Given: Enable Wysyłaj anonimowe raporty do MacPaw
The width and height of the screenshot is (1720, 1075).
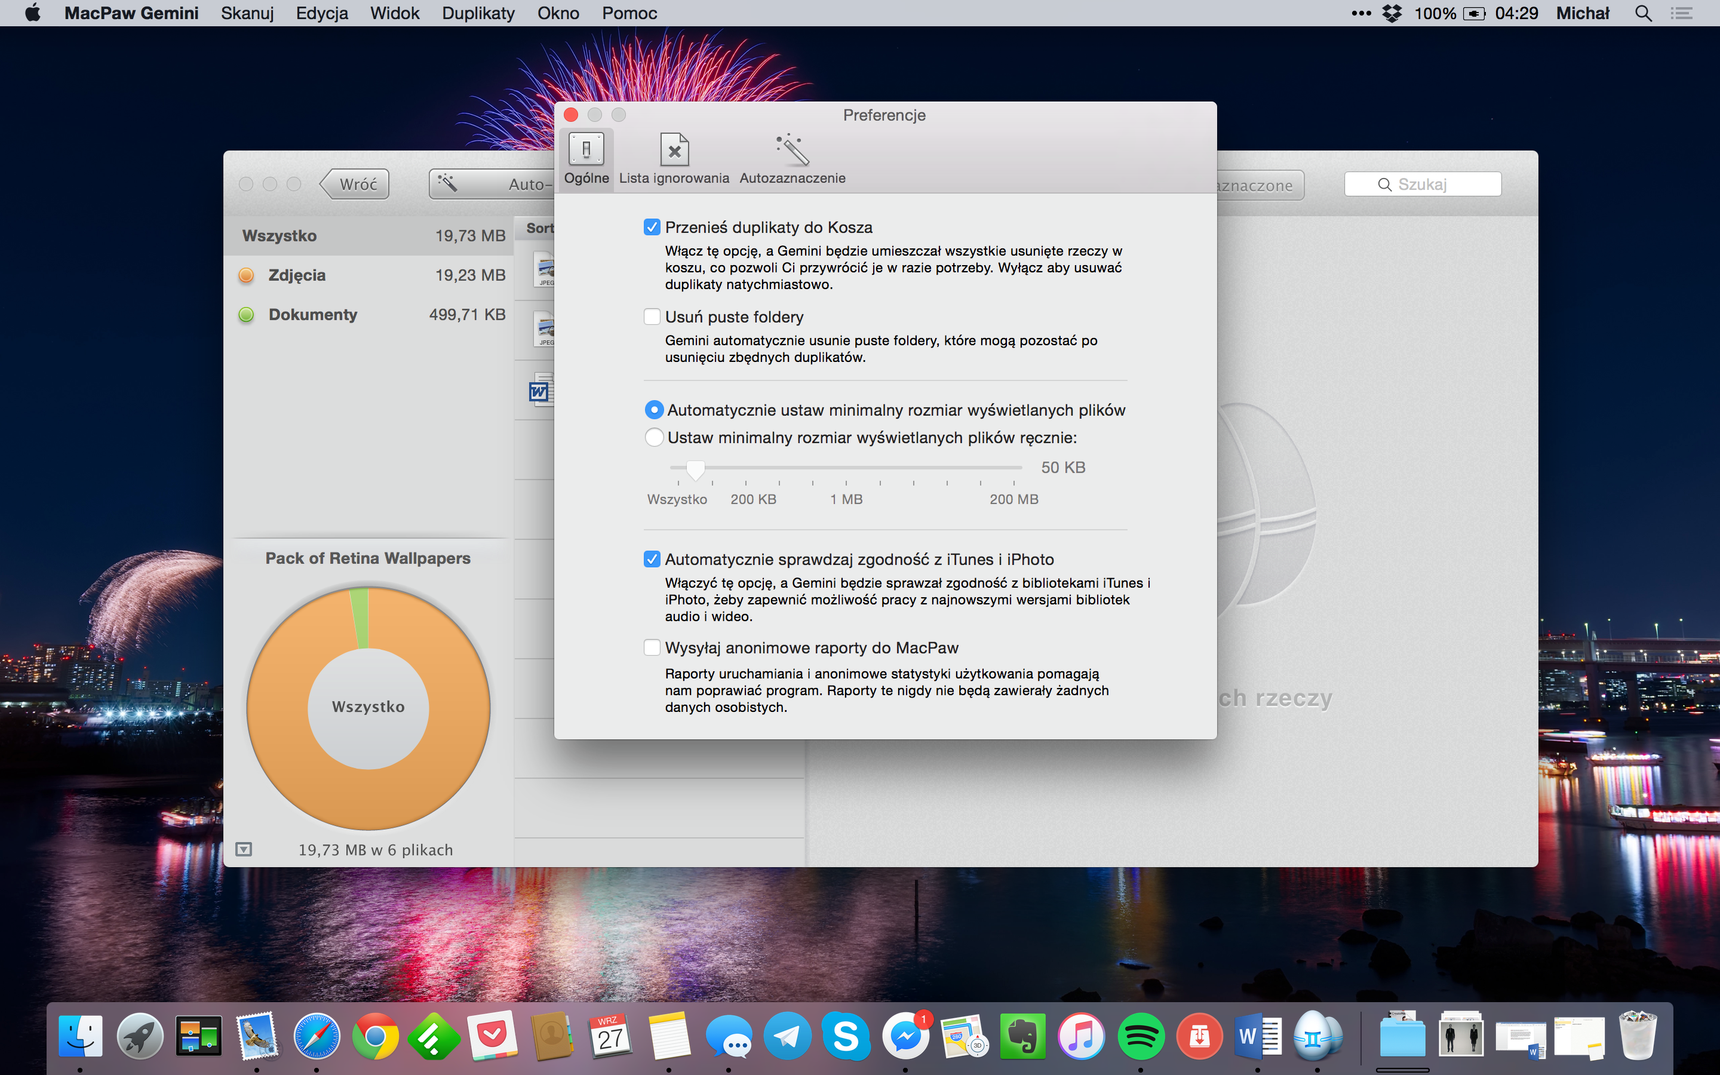Looking at the screenshot, I should point(652,648).
